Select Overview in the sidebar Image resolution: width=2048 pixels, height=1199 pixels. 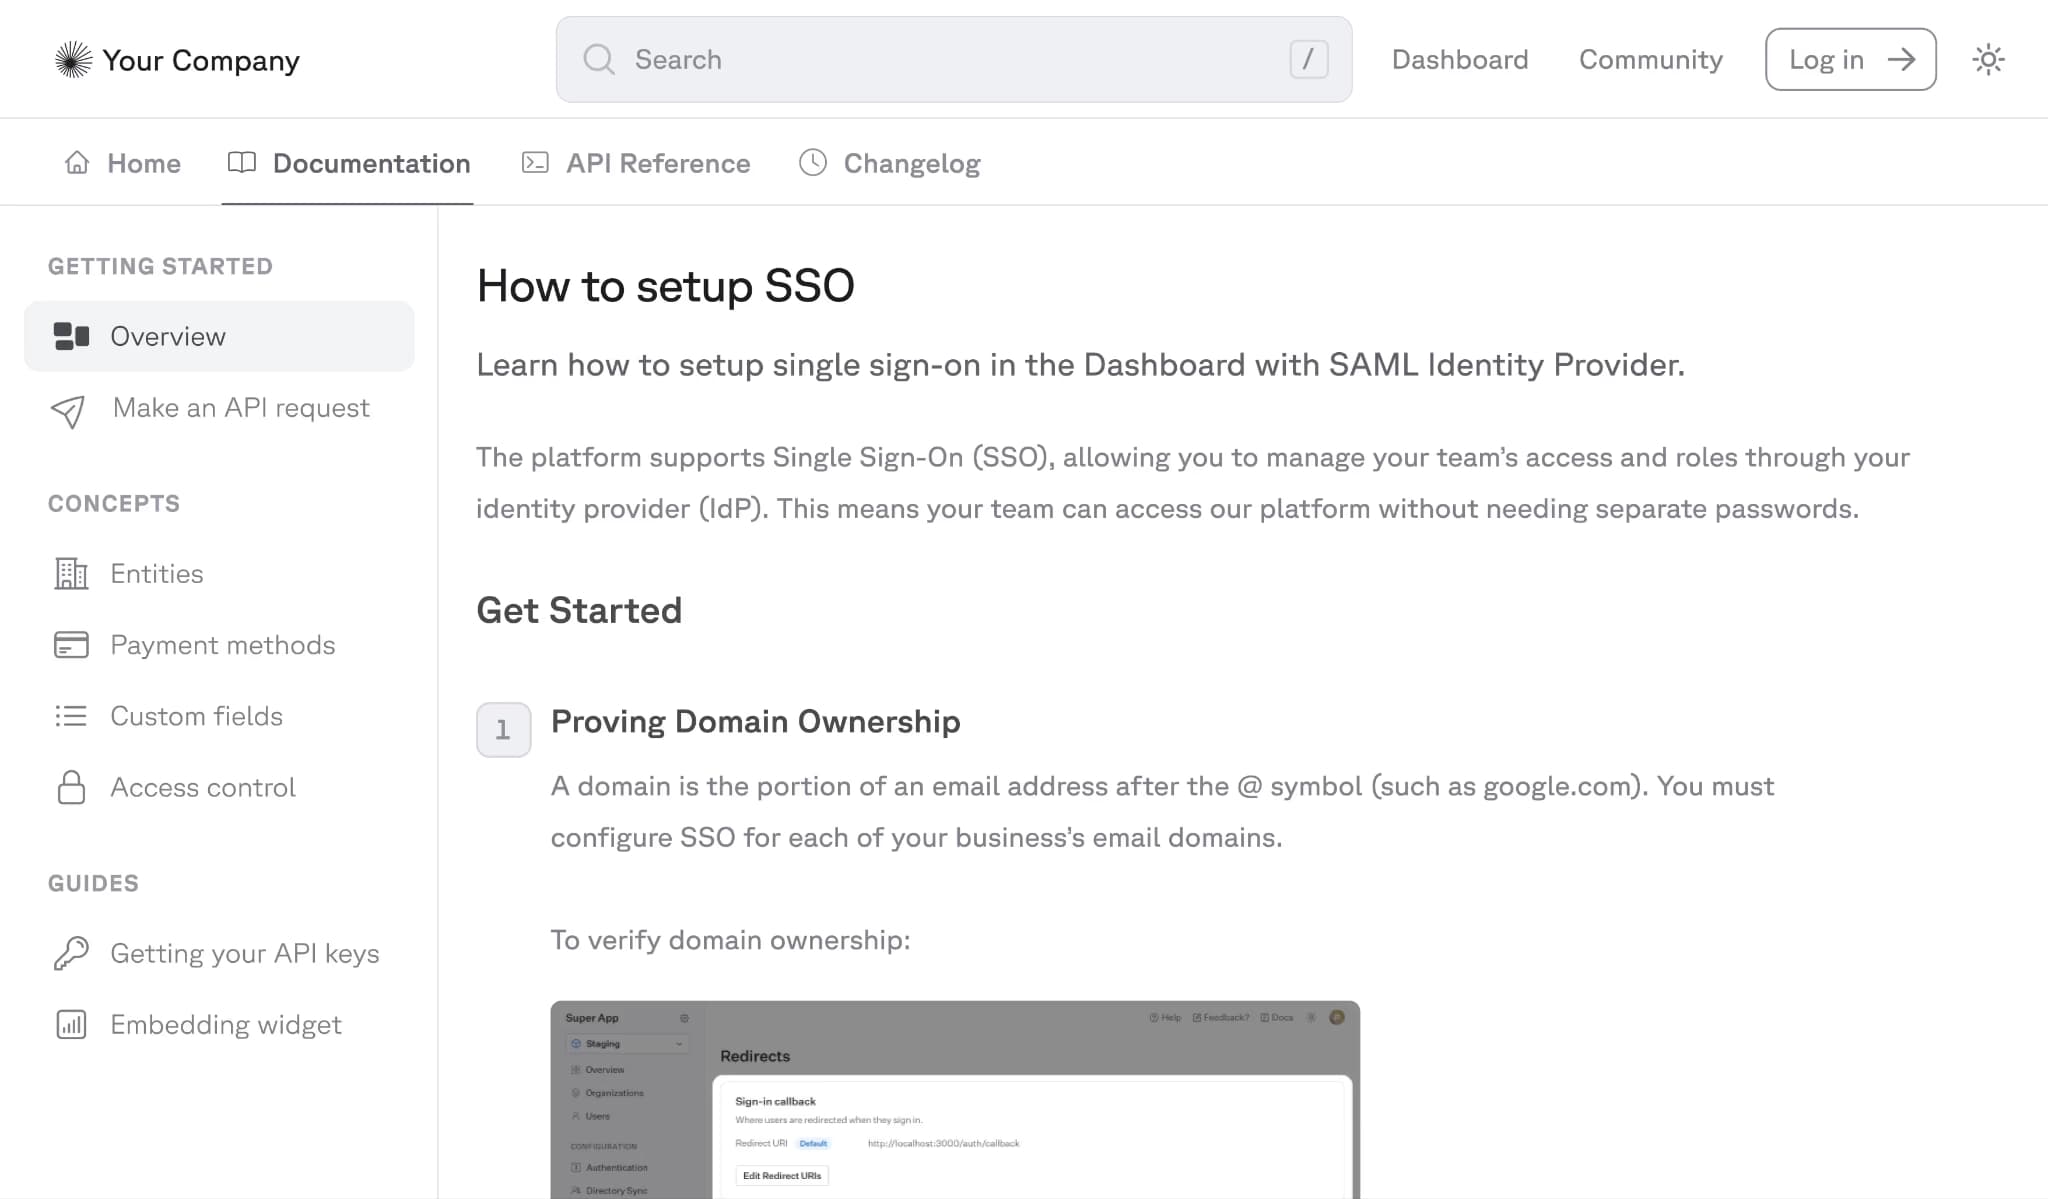pyautogui.click(x=219, y=337)
